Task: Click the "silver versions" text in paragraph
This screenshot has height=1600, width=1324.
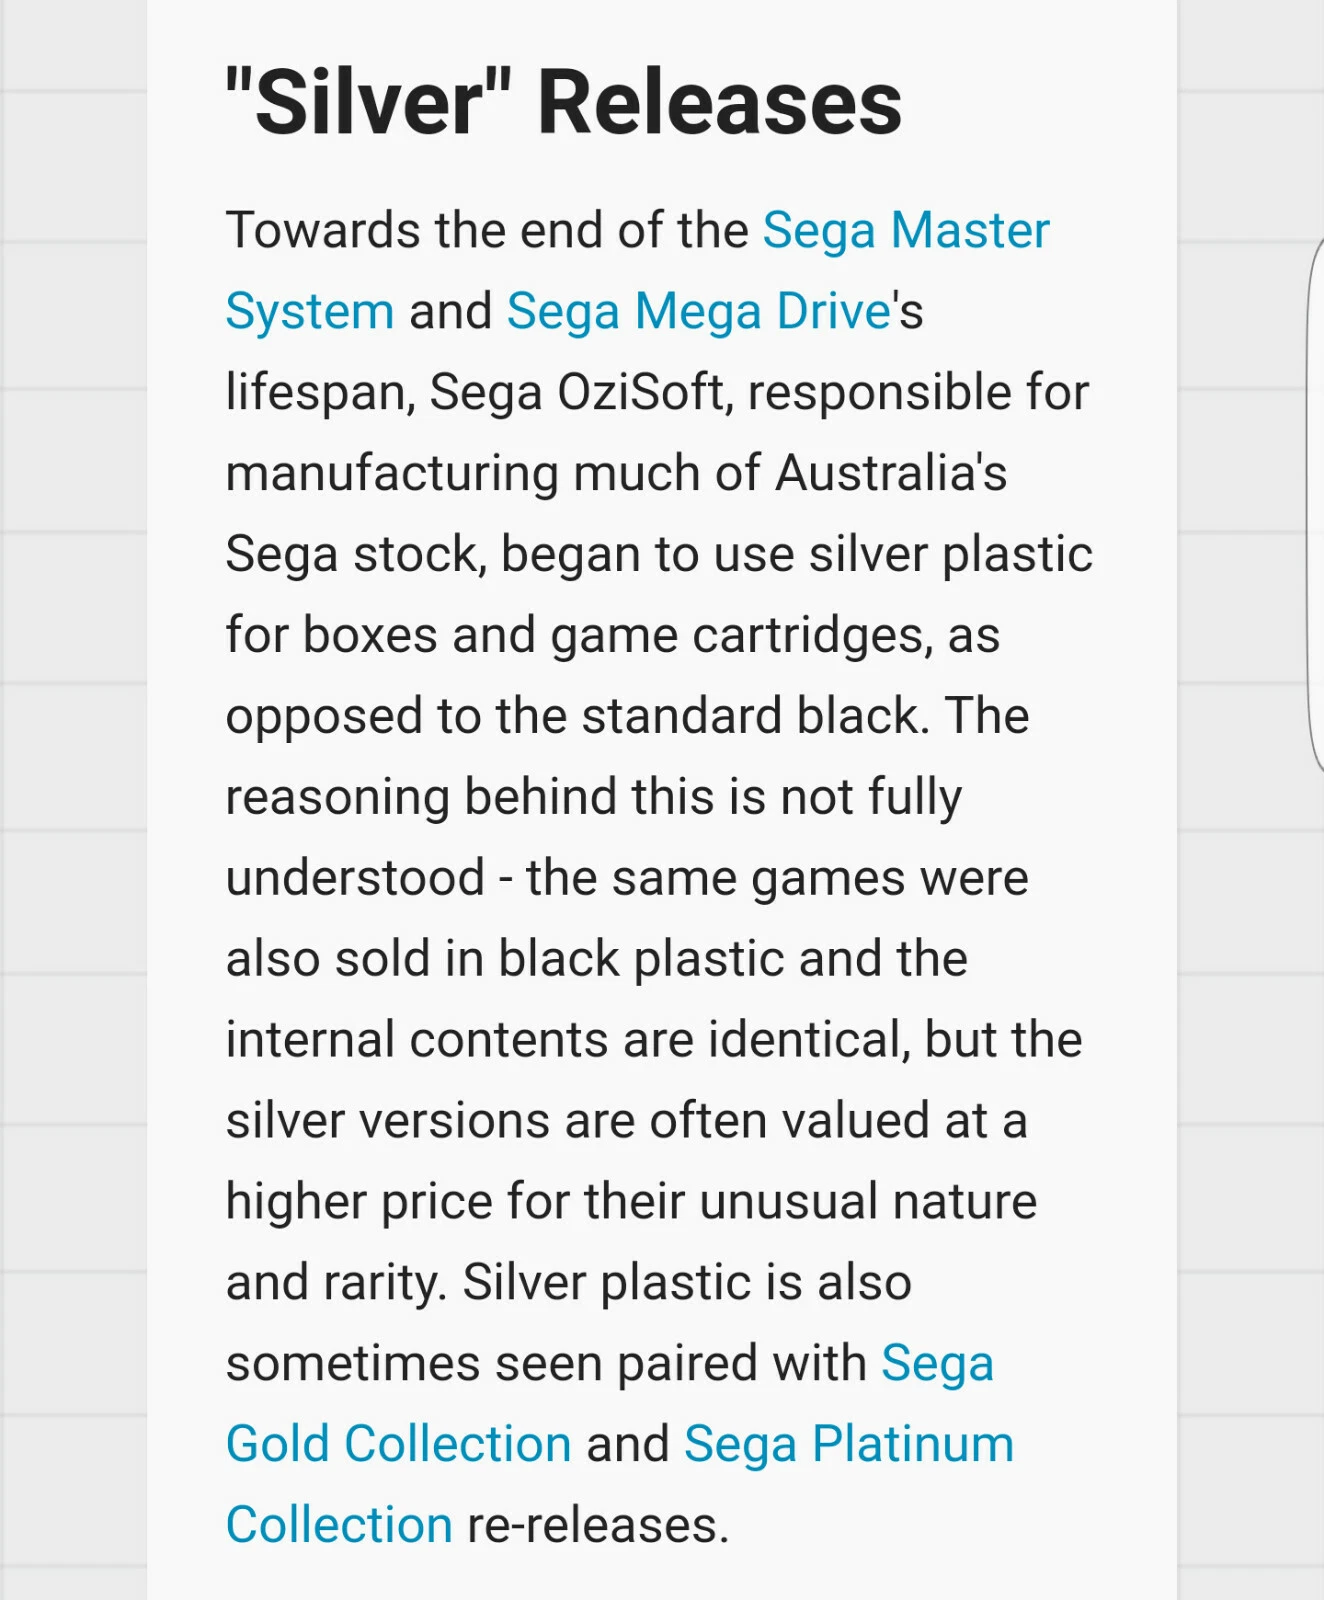Action: 388,1121
